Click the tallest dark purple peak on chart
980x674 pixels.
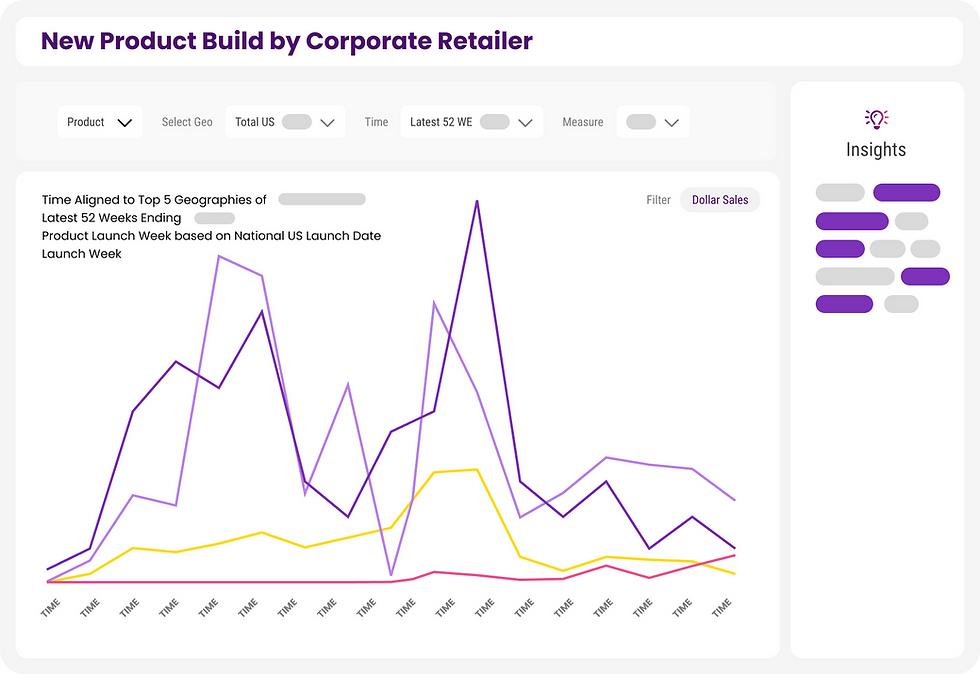tap(477, 201)
